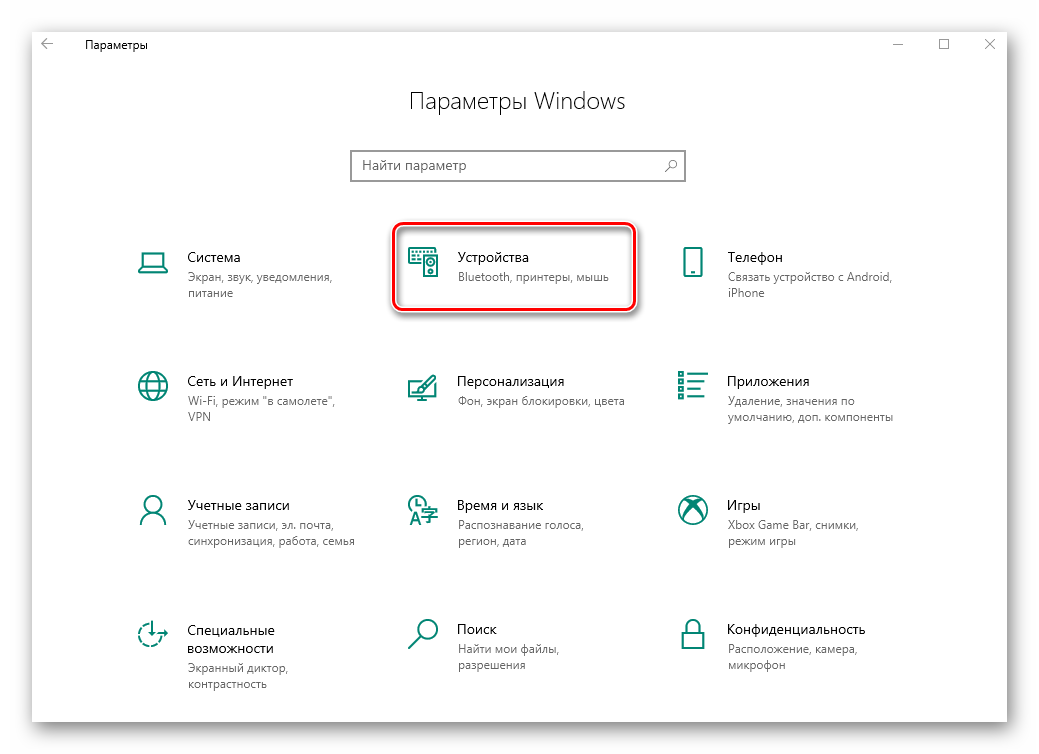Focus the Найти параметр search field

(518, 166)
